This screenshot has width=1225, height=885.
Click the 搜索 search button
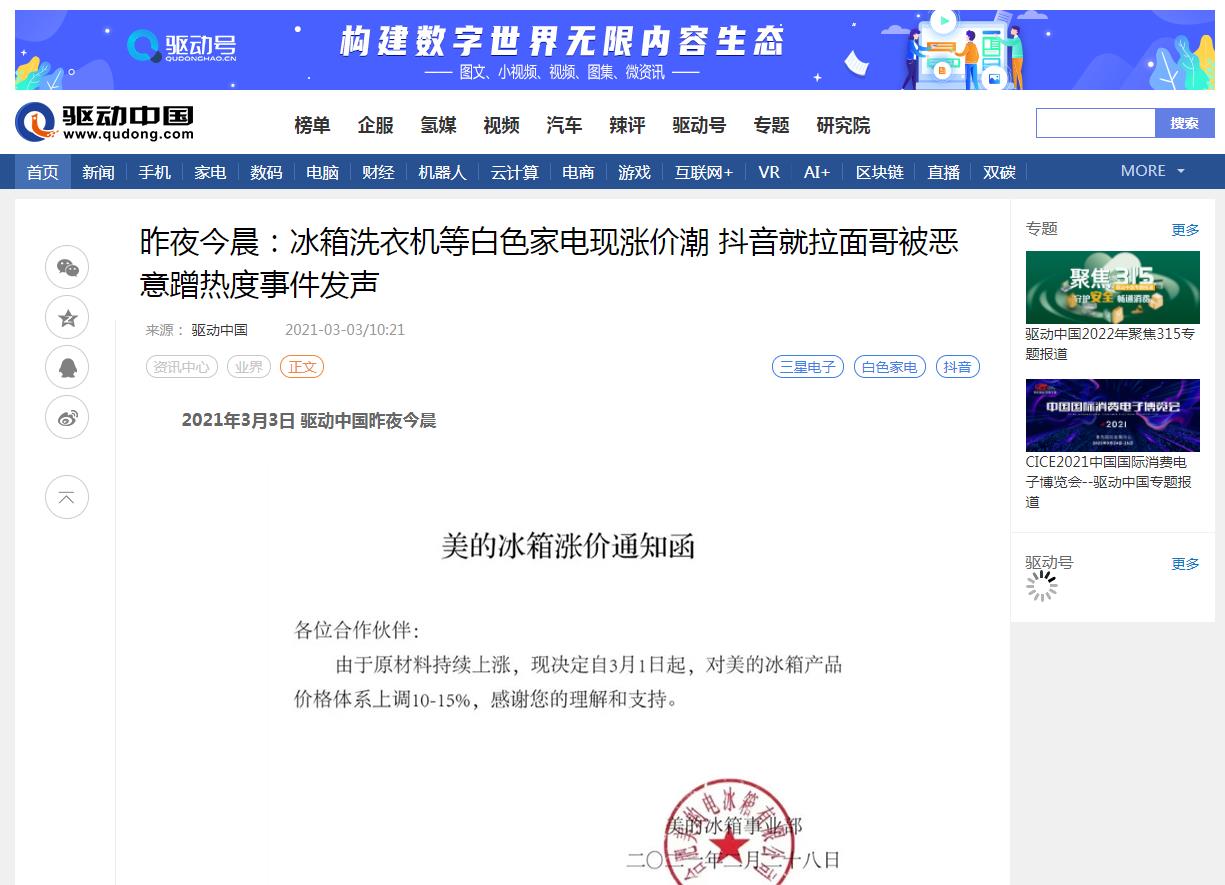[1185, 123]
